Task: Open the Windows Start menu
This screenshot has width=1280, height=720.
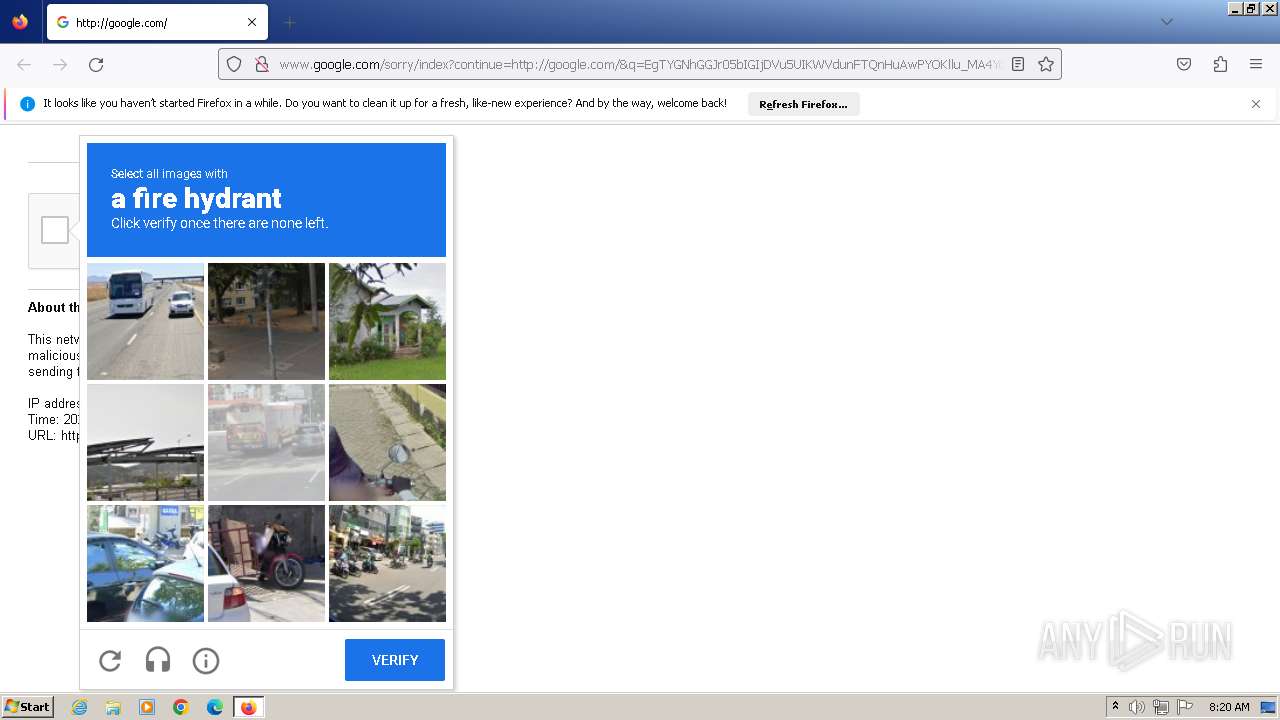Action: click(x=27, y=707)
